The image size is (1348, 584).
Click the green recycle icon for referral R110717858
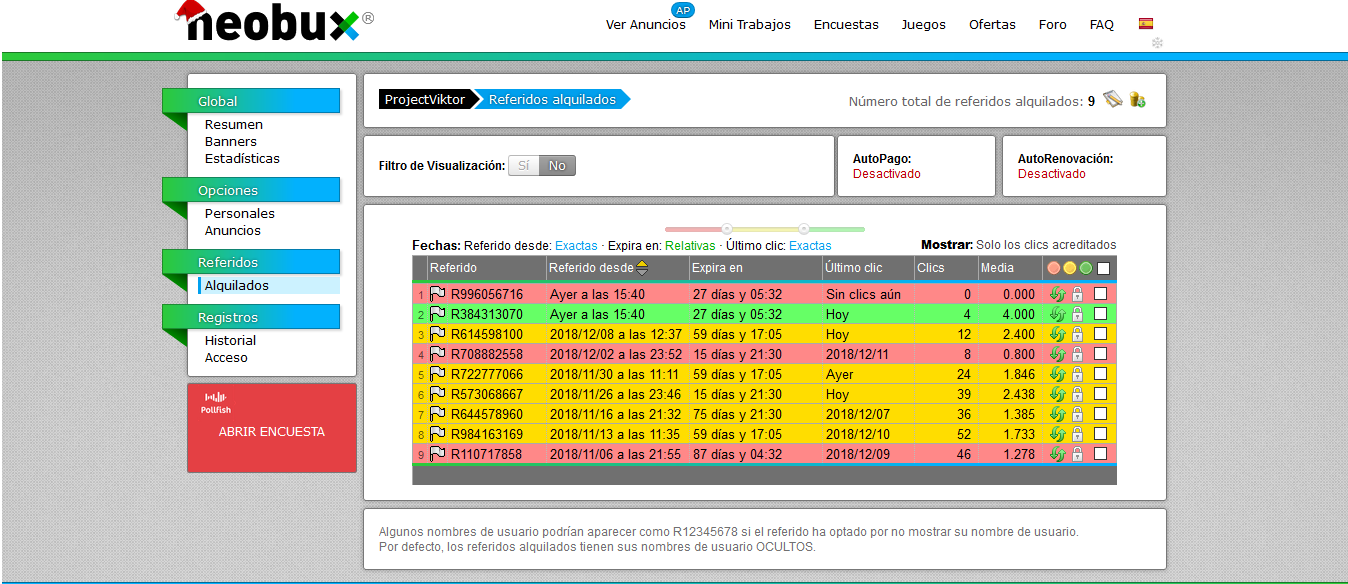pyautogui.click(x=1056, y=454)
